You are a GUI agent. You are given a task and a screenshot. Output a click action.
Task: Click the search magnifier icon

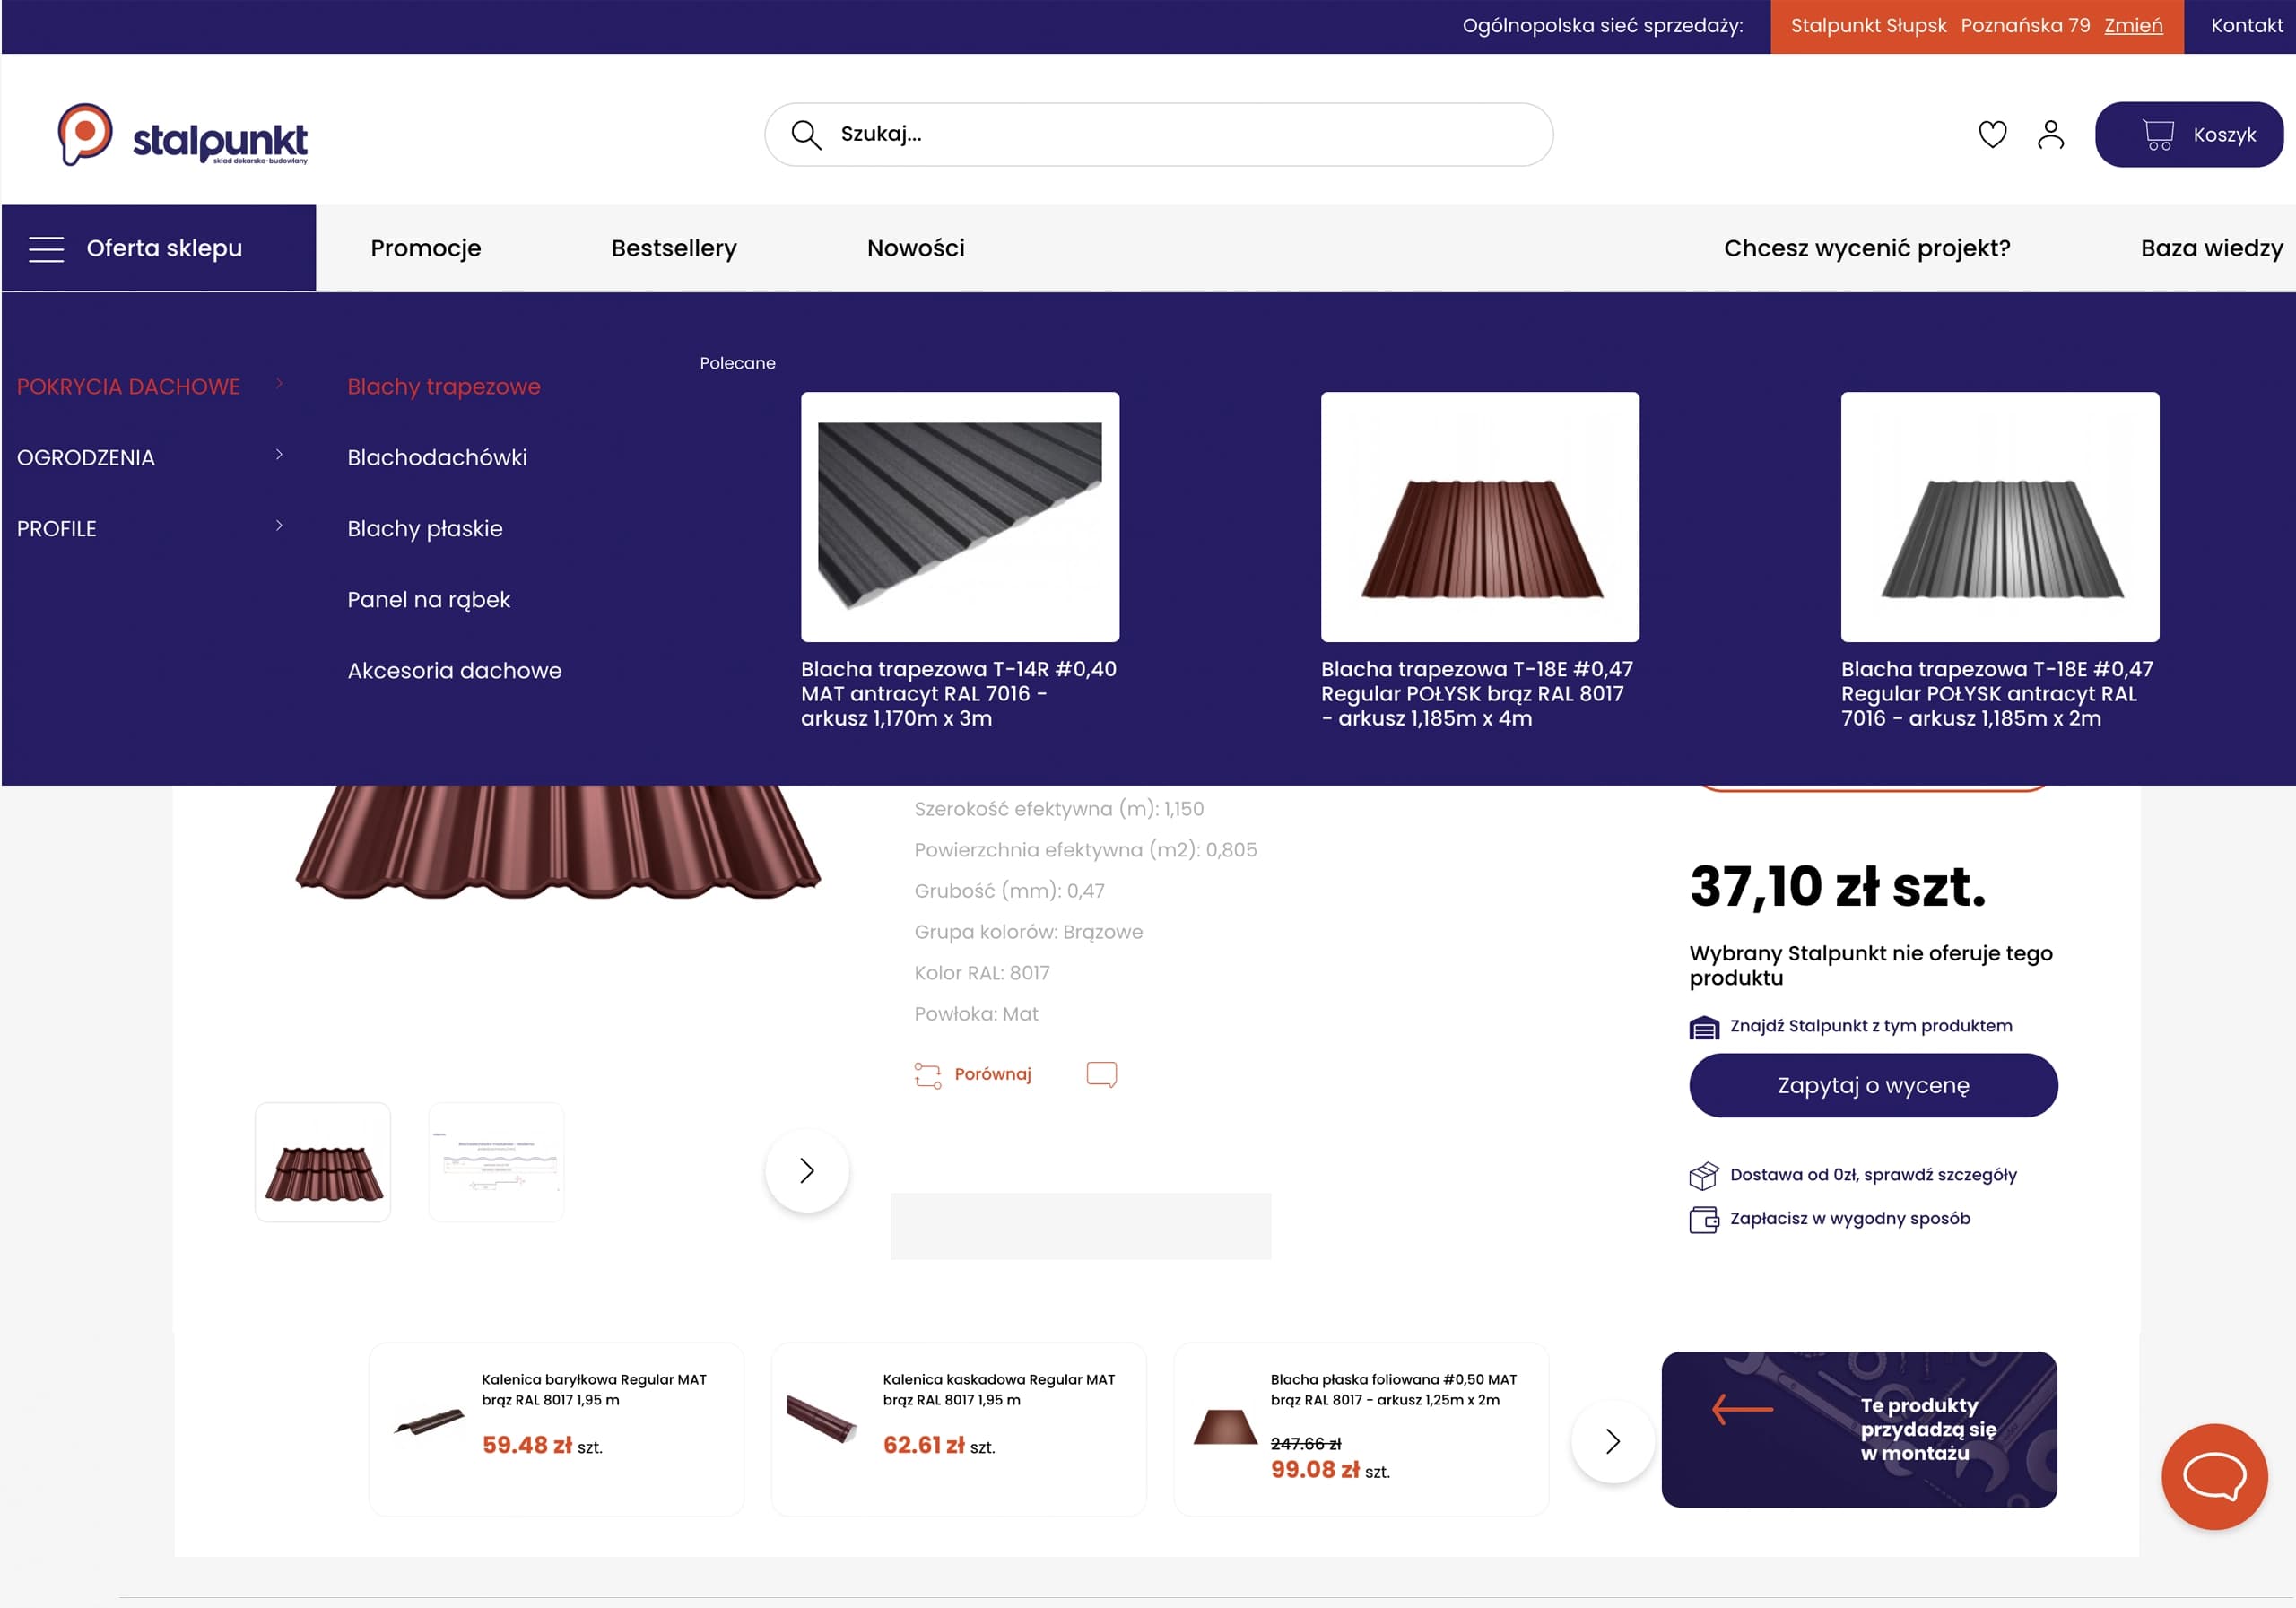click(806, 134)
